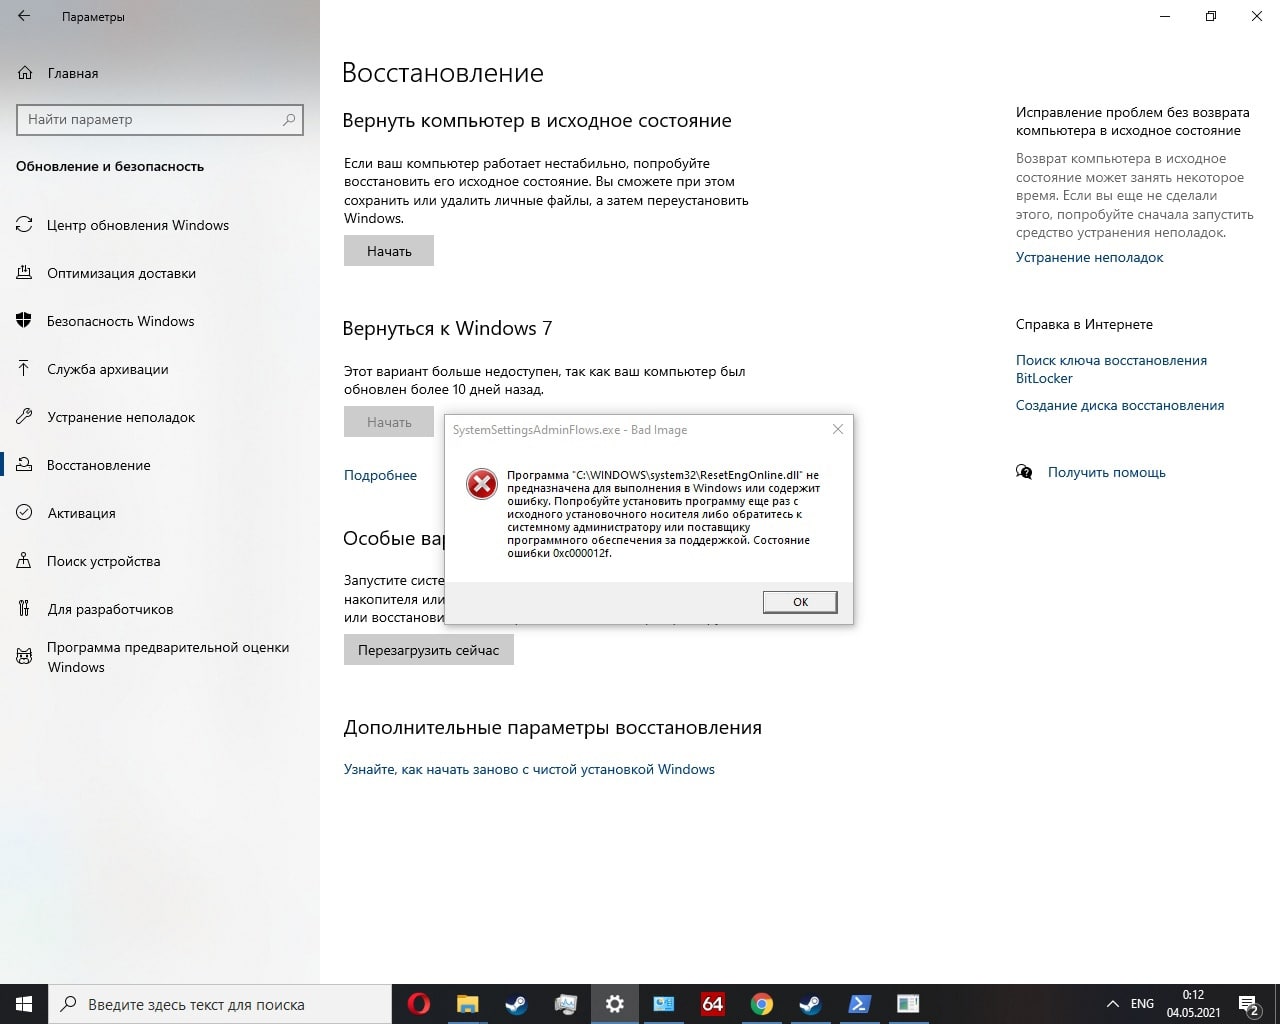The image size is (1280, 1024).
Task: Open the red 64 app on taskbar
Action: tap(713, 1004)
